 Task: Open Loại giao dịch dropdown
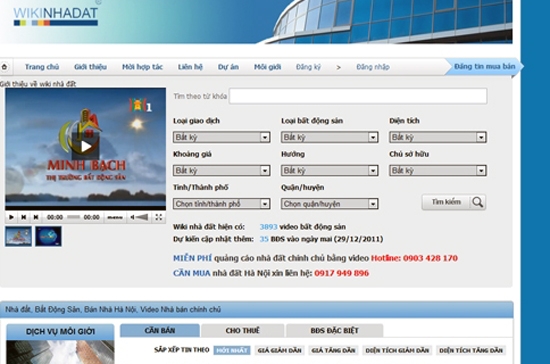click(x=221, y=137)
